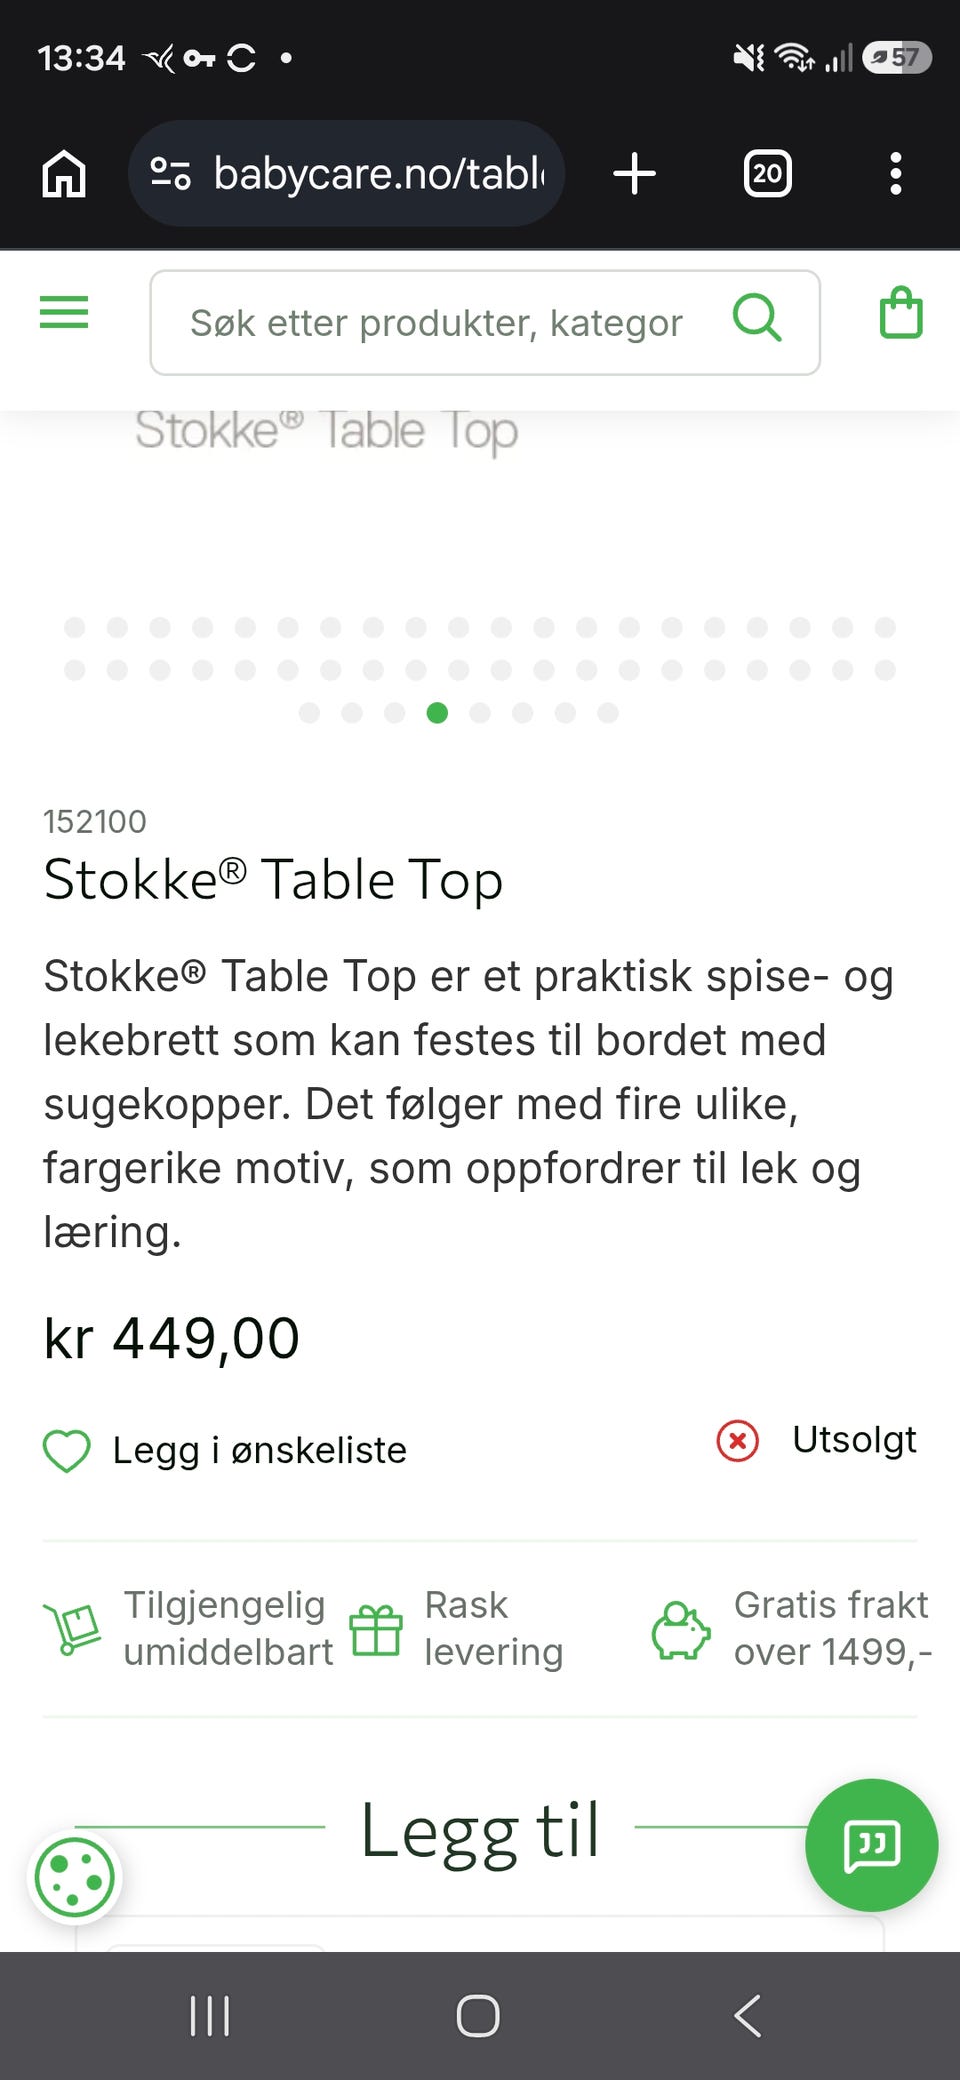Open a new browser tab
The image size is (960, 2080).
point(634,173)
